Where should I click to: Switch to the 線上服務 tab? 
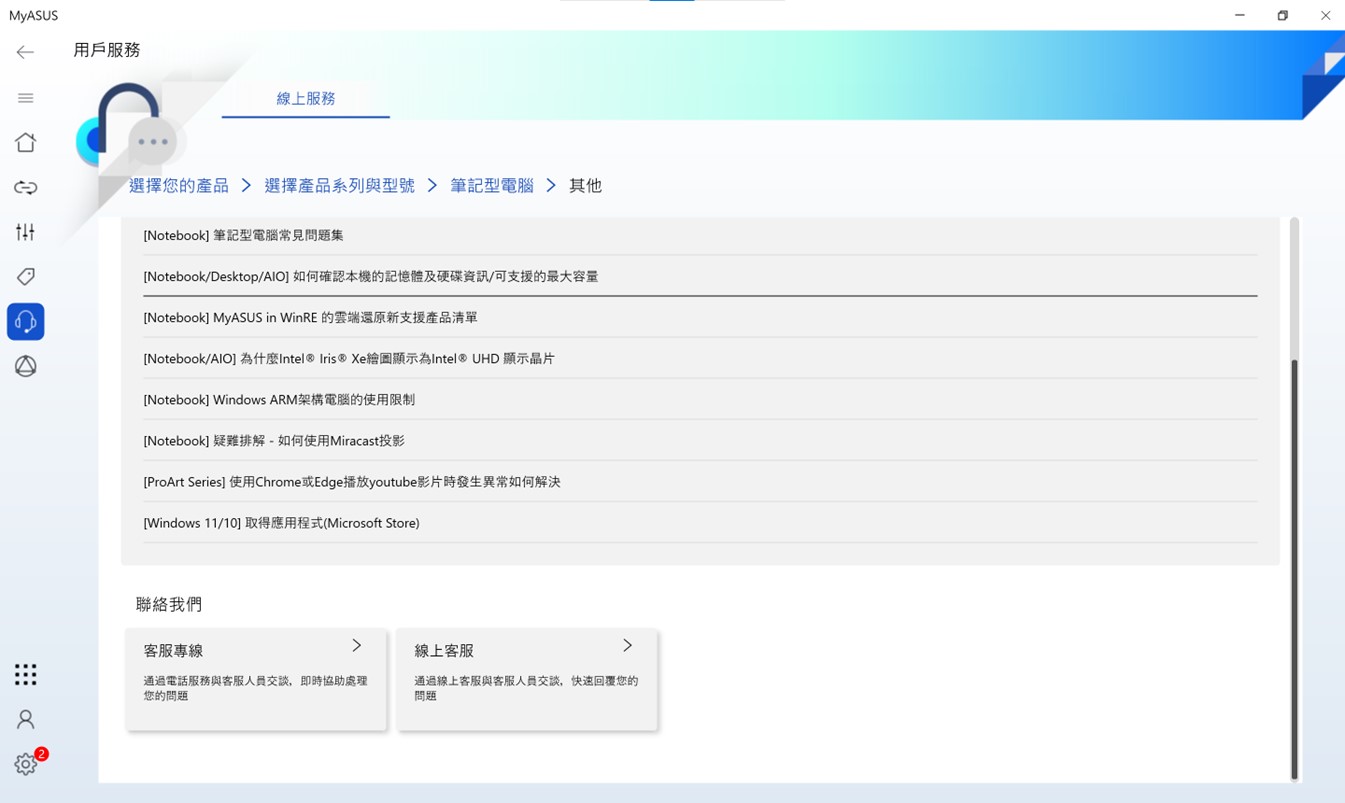click(x=306, y=99)
